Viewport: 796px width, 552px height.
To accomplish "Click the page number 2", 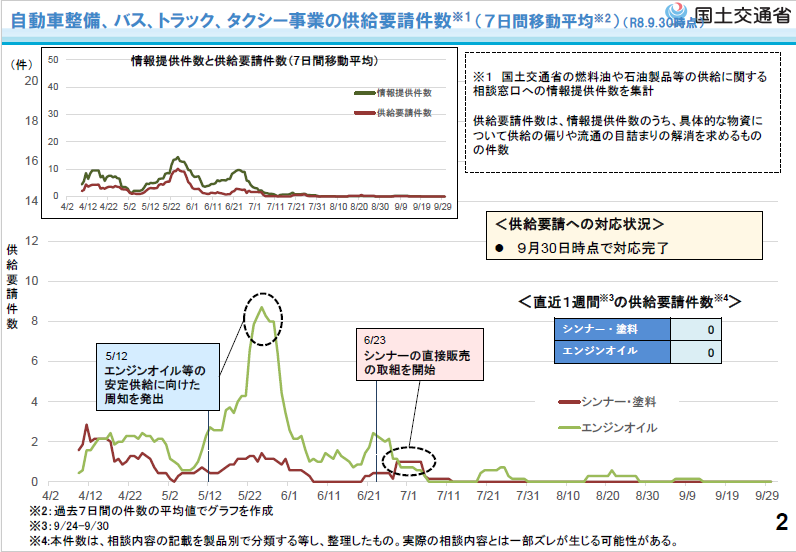I will coord(782,522).
